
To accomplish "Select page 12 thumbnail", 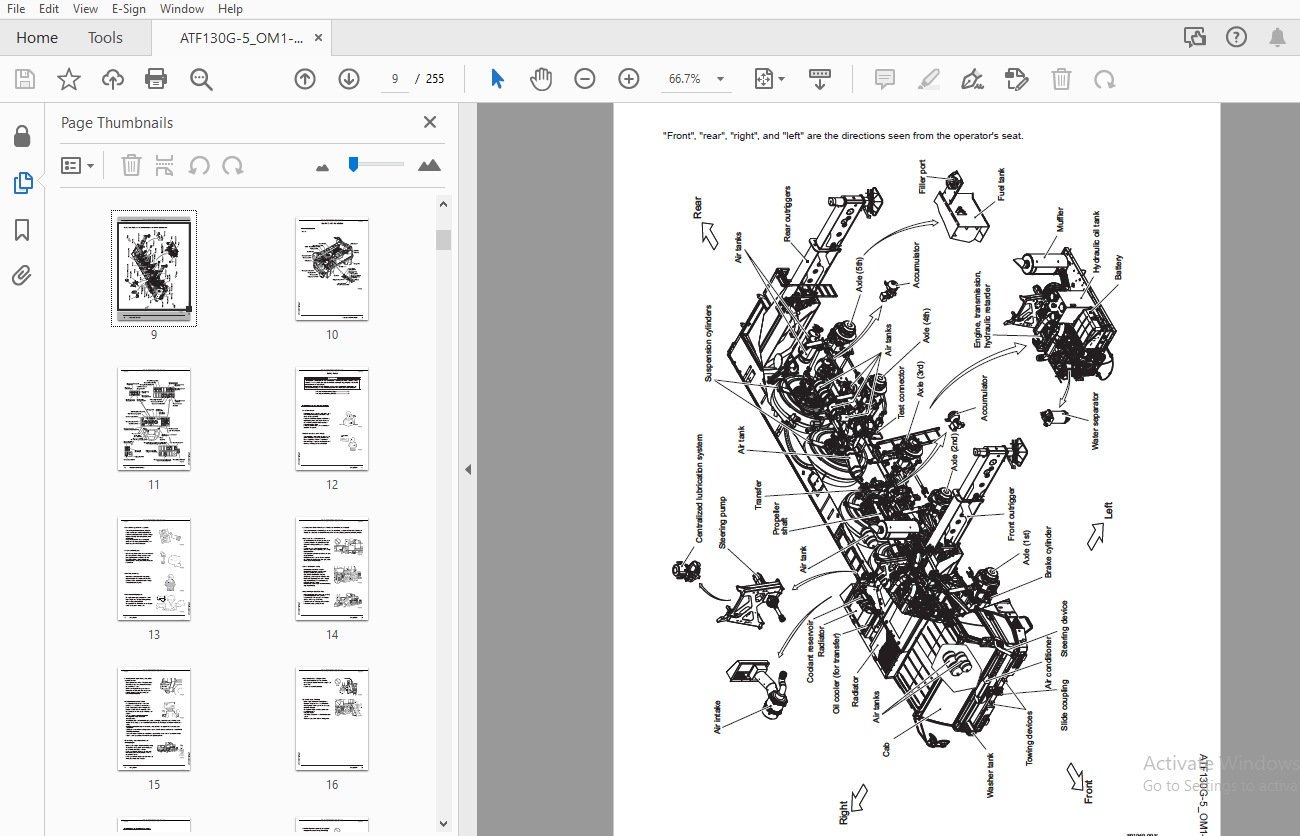I will [x=332, y=419].
